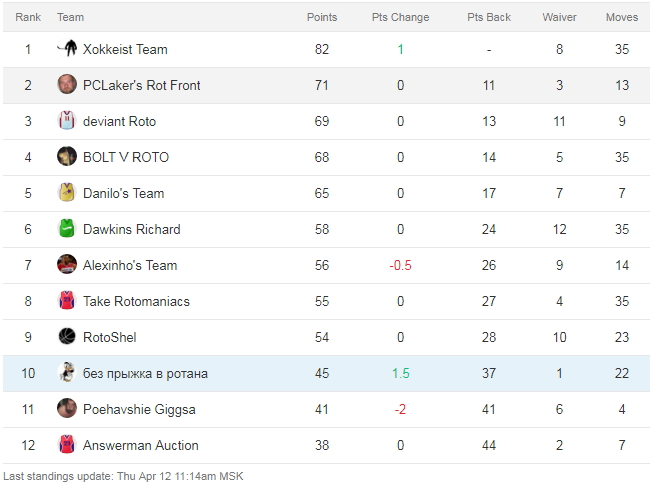Click Poehavshie Giggsa team avatar
This screenshot has width=650, height=497.
coord(67,409)
